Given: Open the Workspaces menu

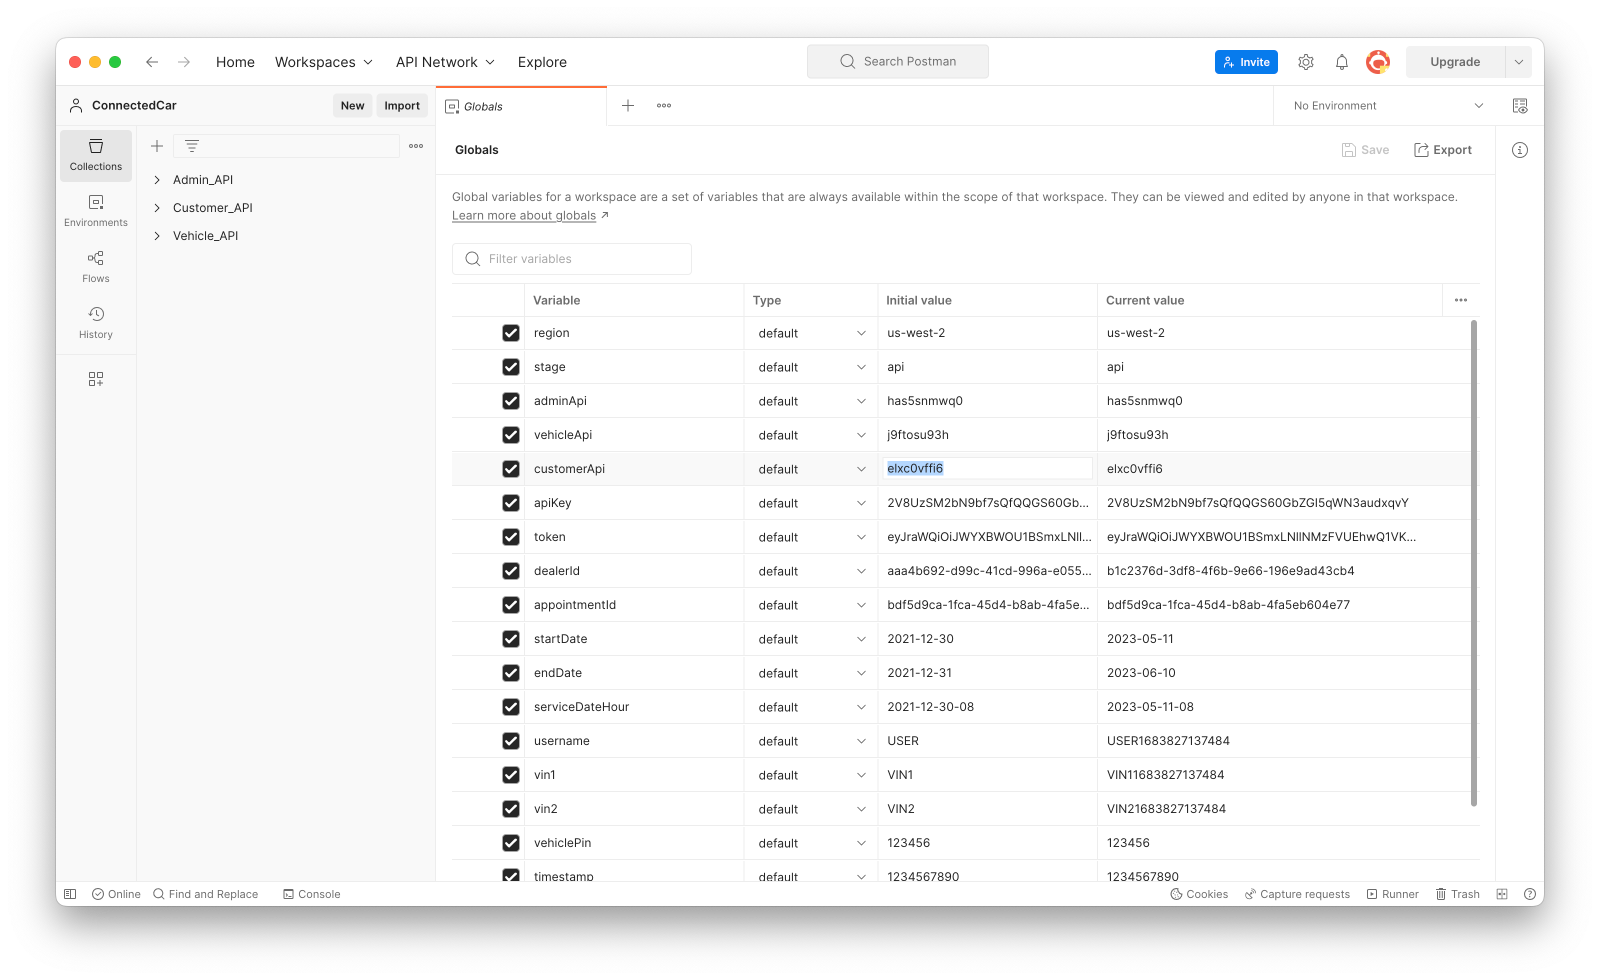Looking at the screenshot, I should coord(324,62).
